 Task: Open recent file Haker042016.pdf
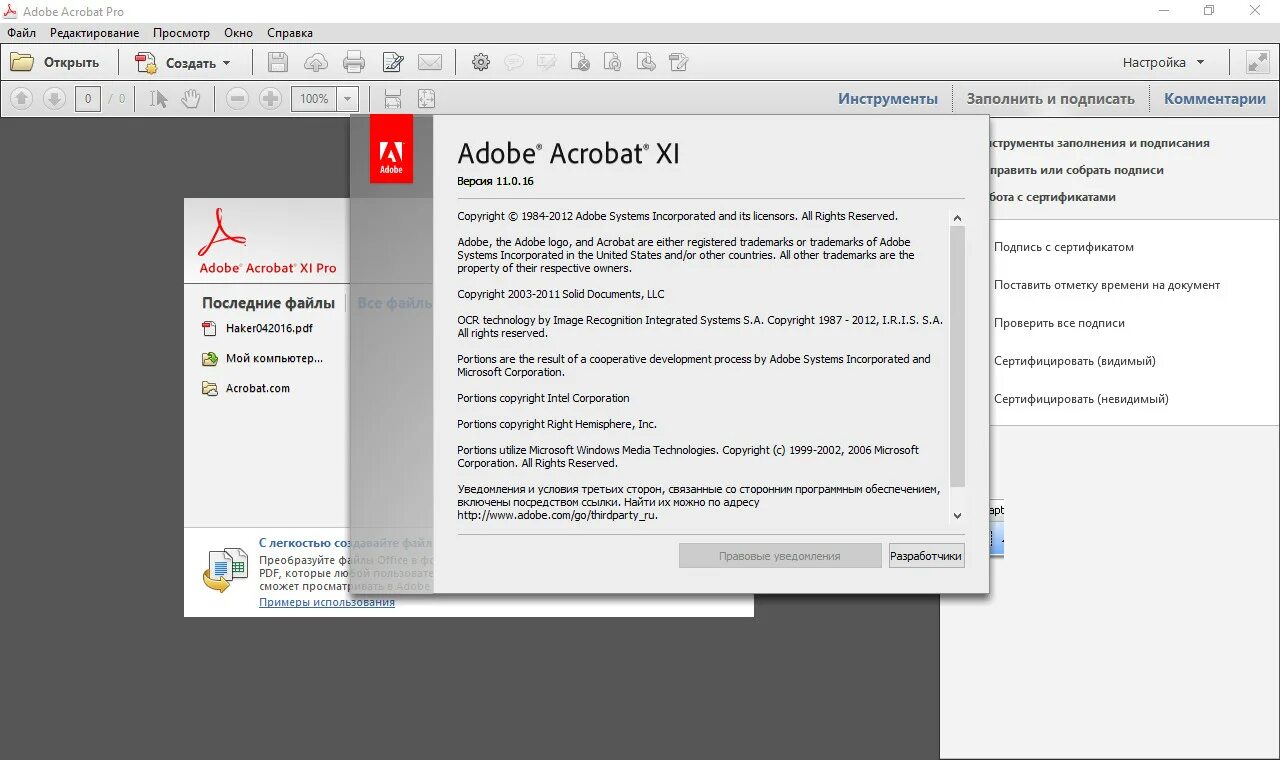(x=259, y=328)
